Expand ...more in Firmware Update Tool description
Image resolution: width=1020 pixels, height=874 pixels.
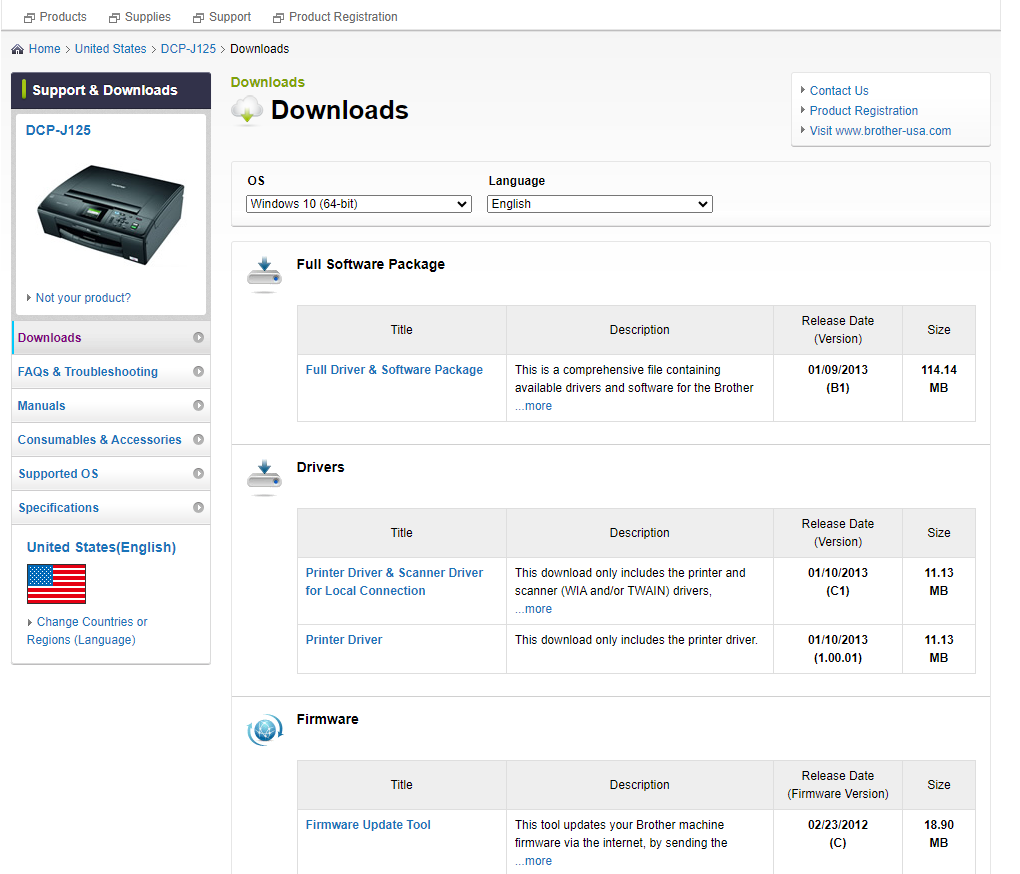click(533, 861)
